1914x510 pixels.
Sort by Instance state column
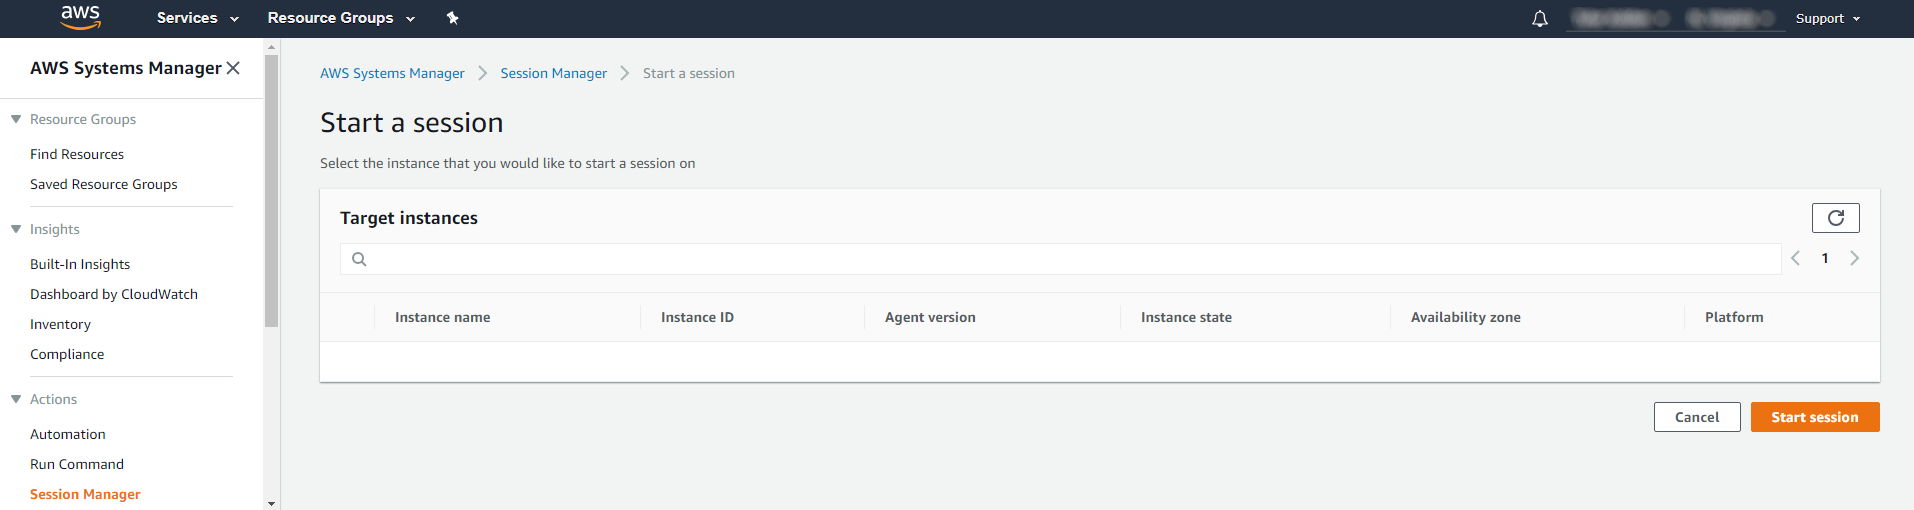coord(1186,317)
